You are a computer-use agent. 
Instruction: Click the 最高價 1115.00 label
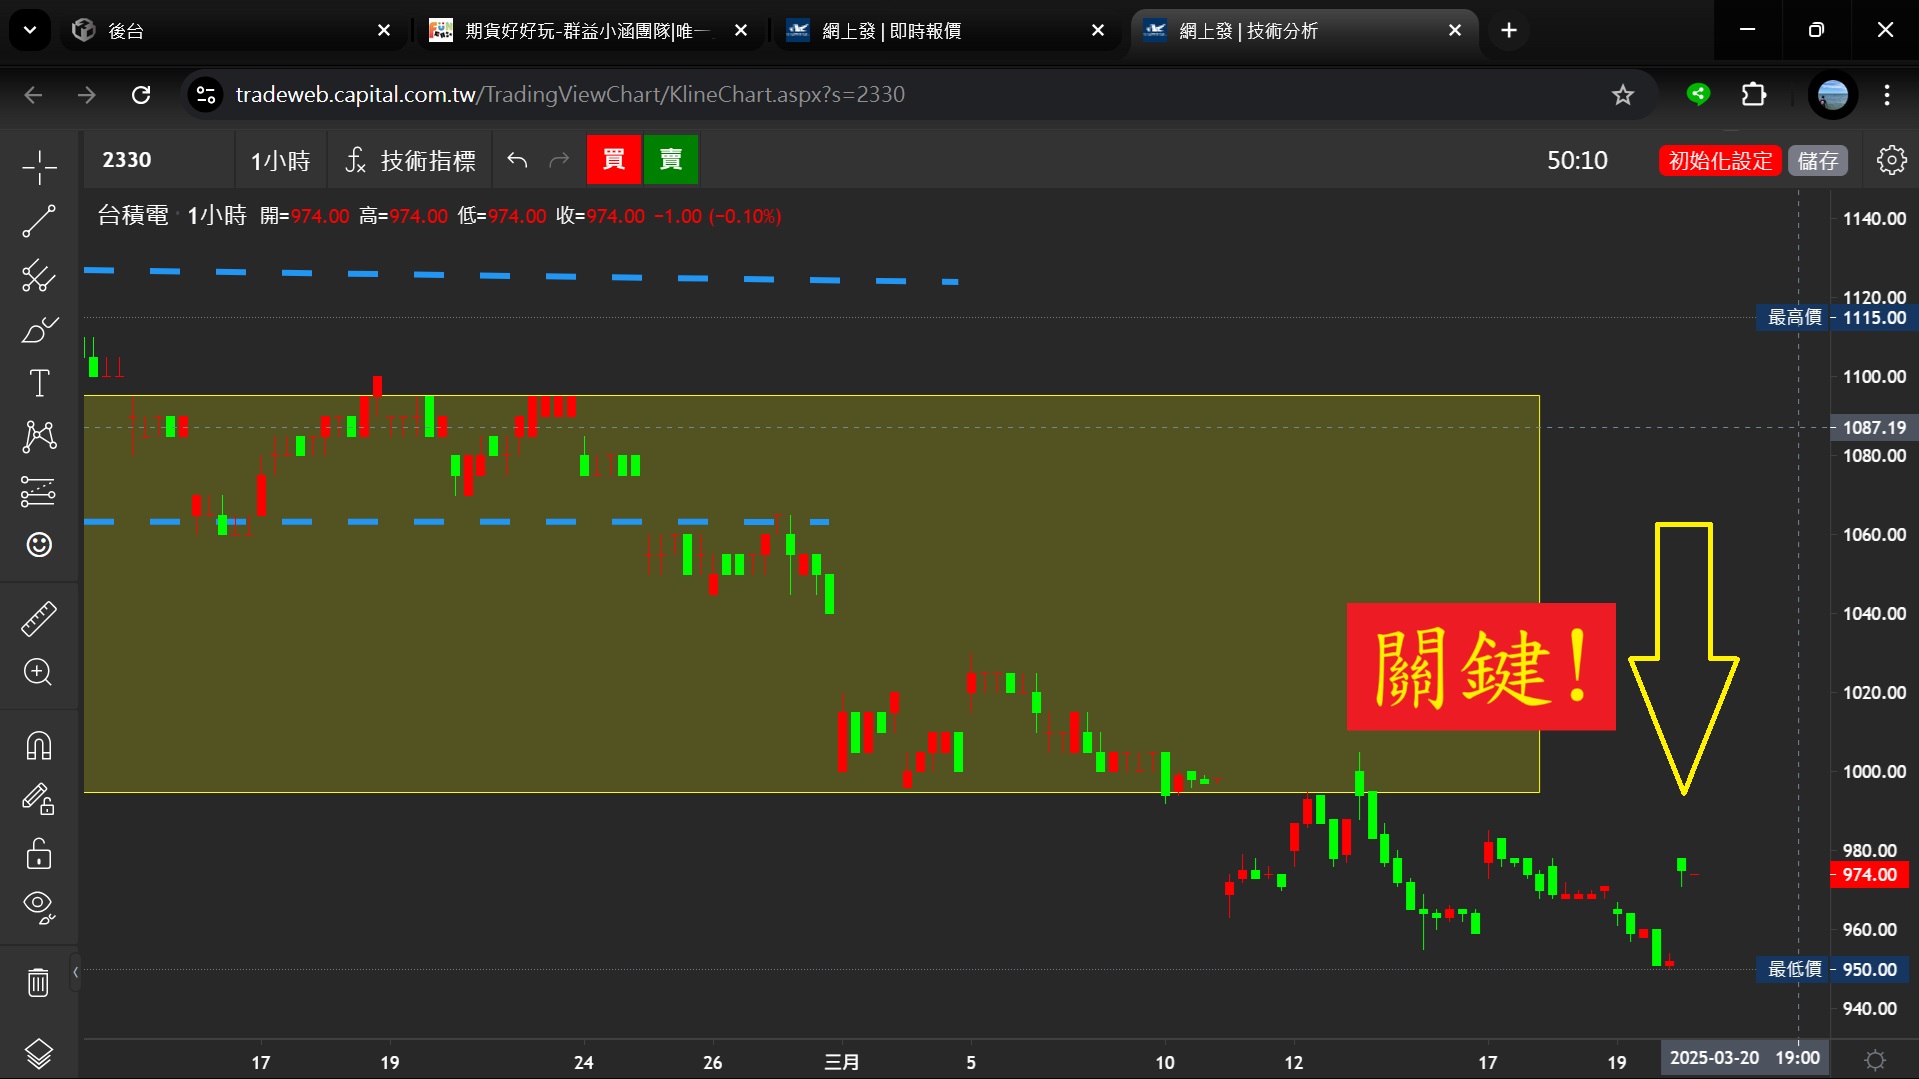1837,318
